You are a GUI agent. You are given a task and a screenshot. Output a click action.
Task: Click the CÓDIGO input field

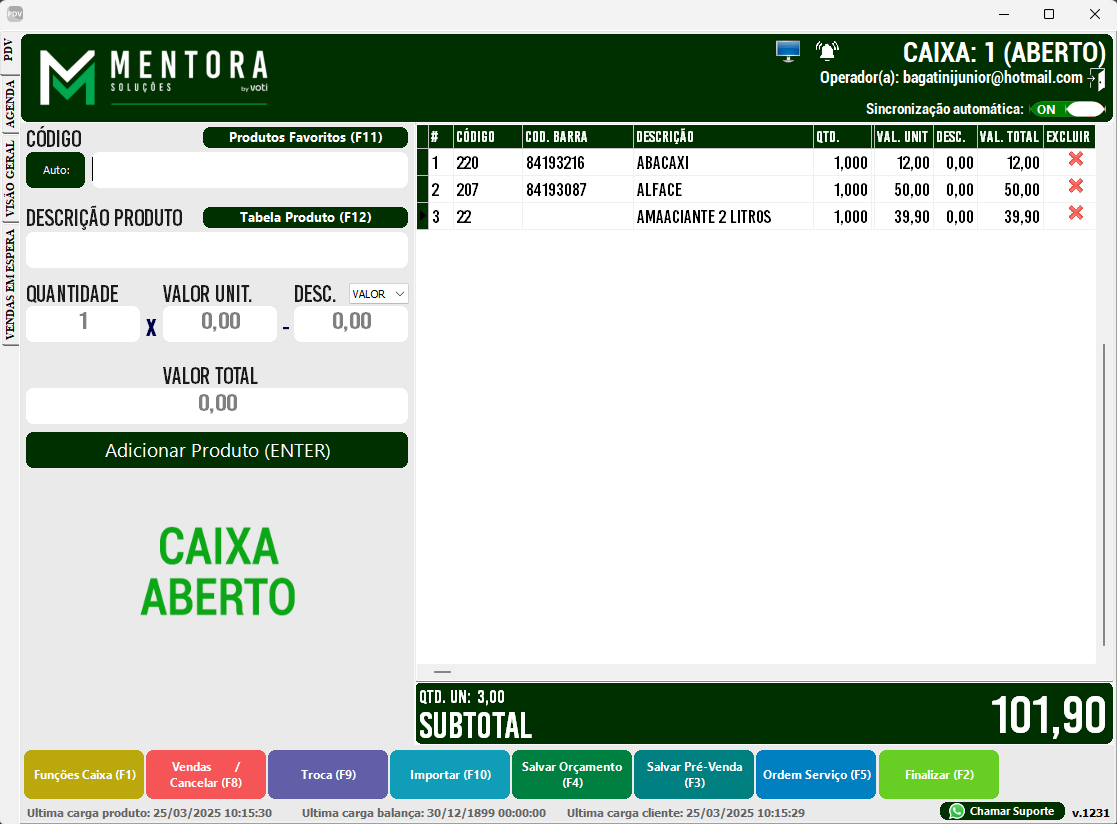pos(249,170)
